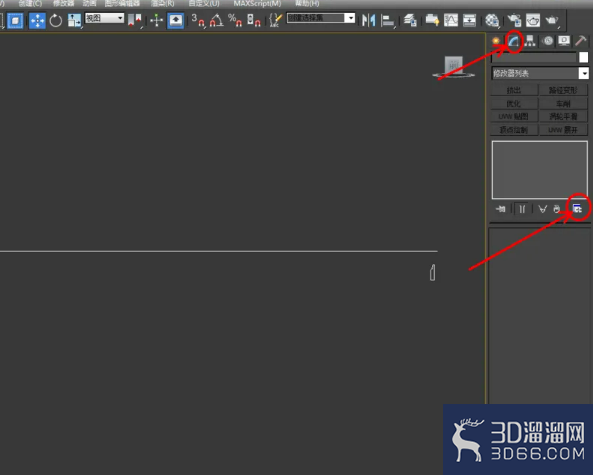Open the Utilities hammer tab
The width and height of the screenshot is (593, 475).
click(581, 40)
